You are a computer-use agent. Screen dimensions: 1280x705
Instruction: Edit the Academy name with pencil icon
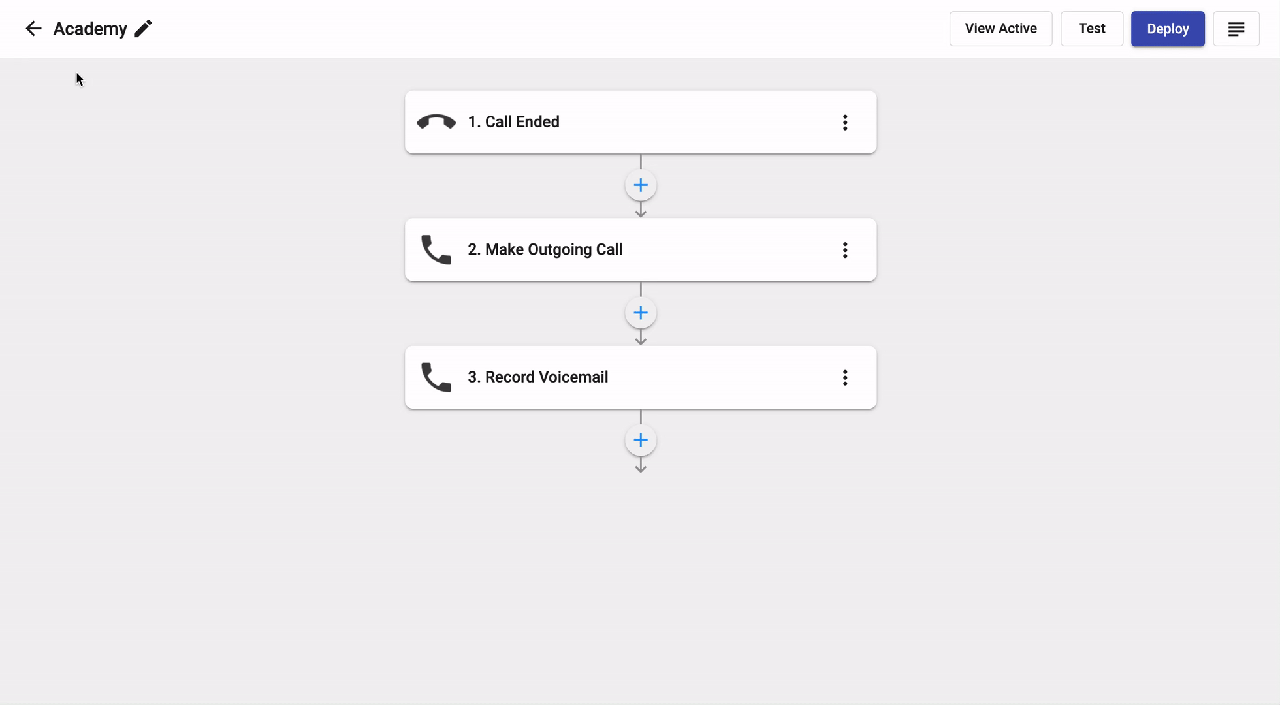click(x=143, y=29)
